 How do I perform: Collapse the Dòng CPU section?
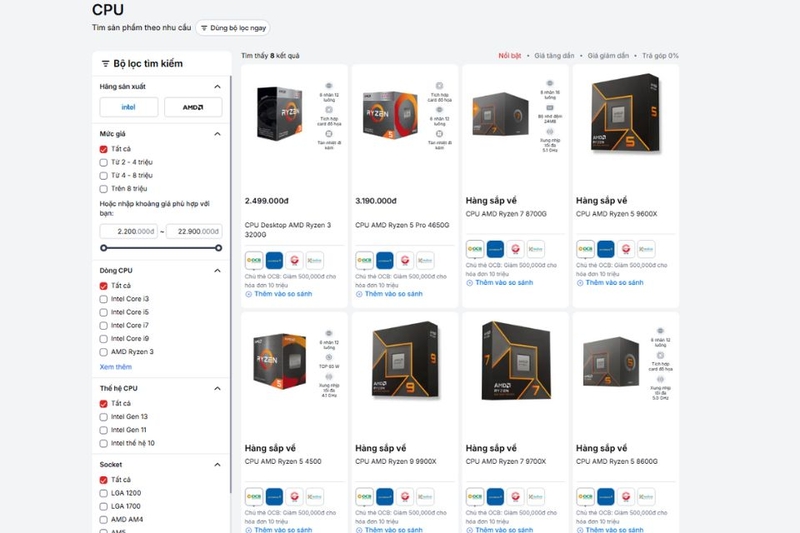(x=217, y=271)
